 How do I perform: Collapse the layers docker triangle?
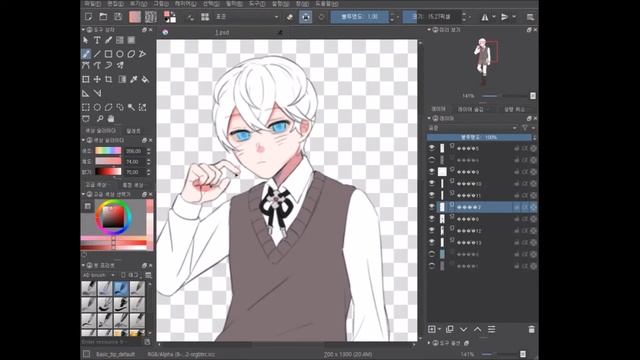click(x=429, y=118)
